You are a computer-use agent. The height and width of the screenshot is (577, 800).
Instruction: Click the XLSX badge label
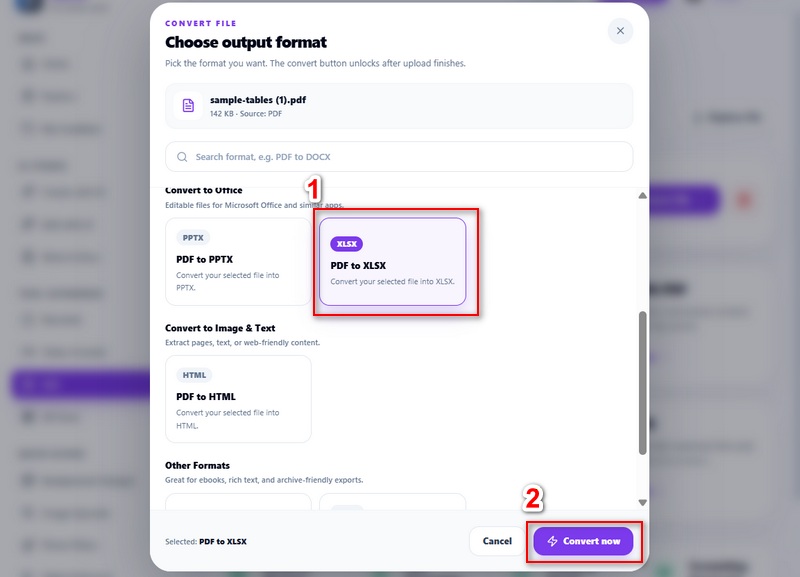[x=346, y=244]
